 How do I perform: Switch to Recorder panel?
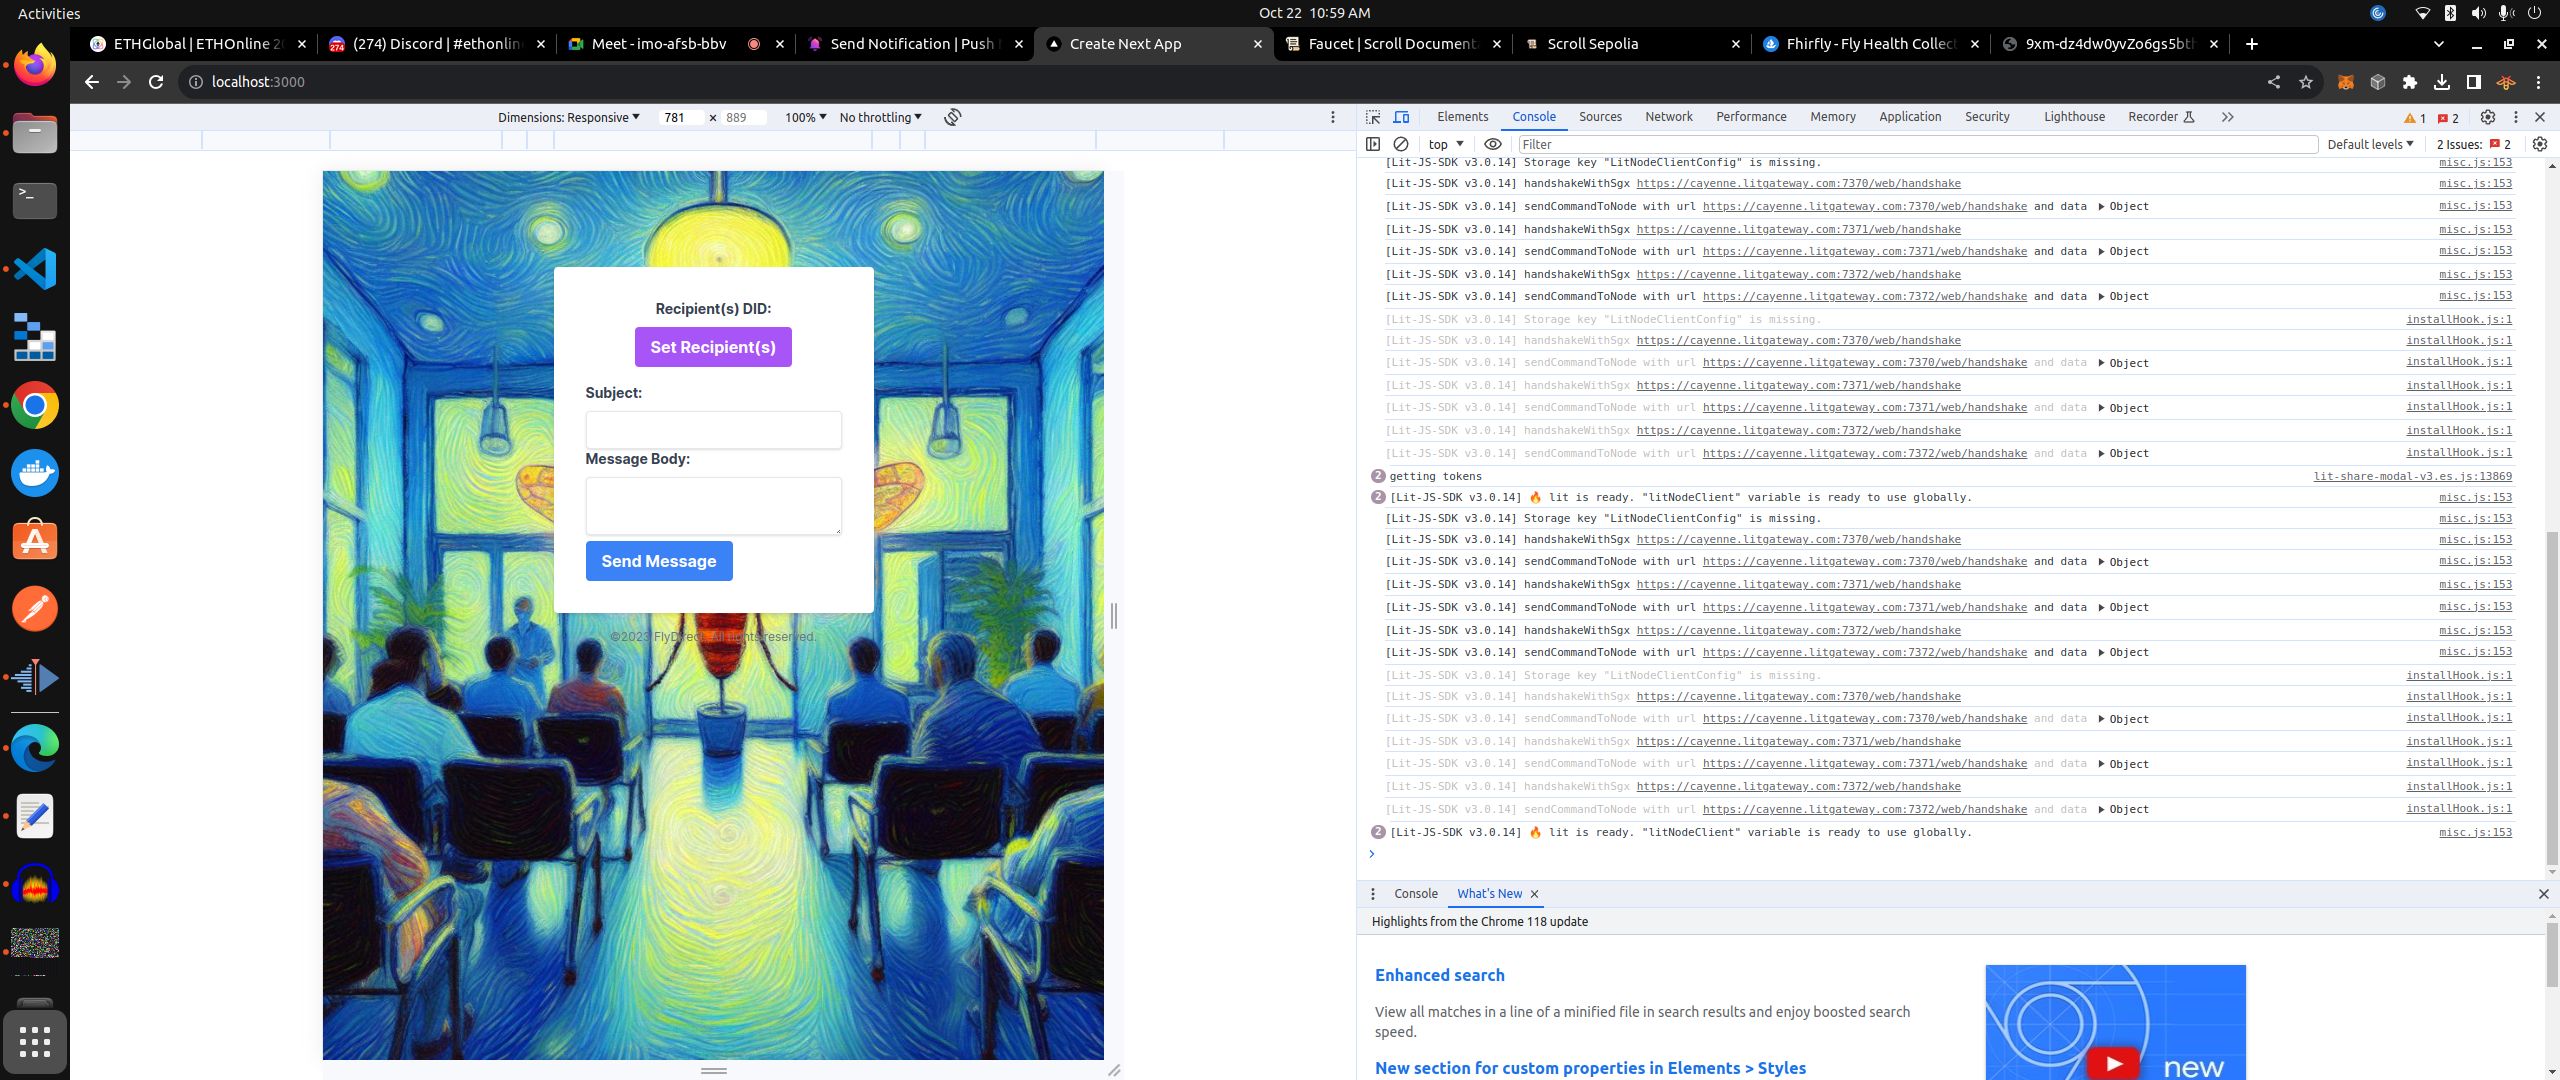pos(2160,117)
